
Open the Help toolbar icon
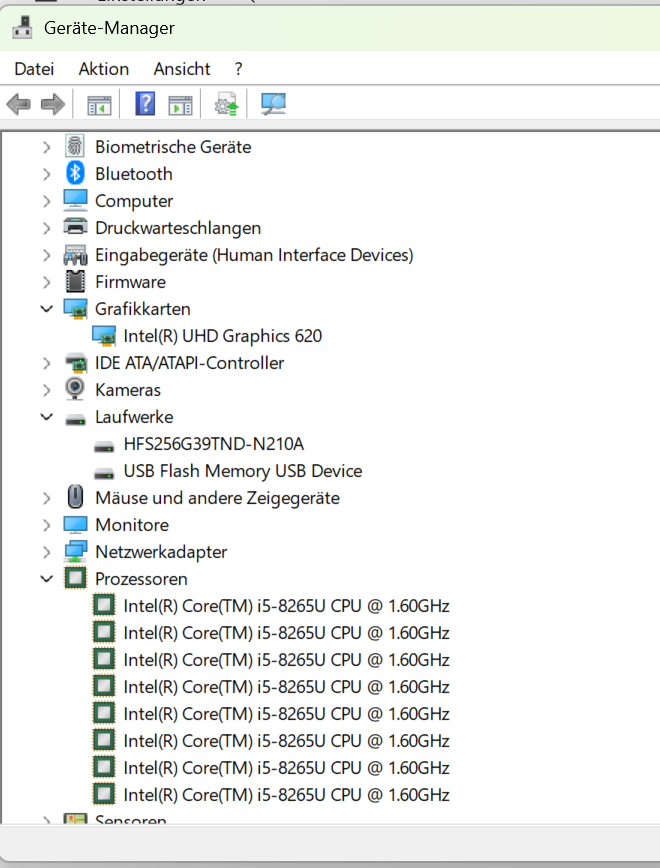pyautogui.click(x=145, y=104)
